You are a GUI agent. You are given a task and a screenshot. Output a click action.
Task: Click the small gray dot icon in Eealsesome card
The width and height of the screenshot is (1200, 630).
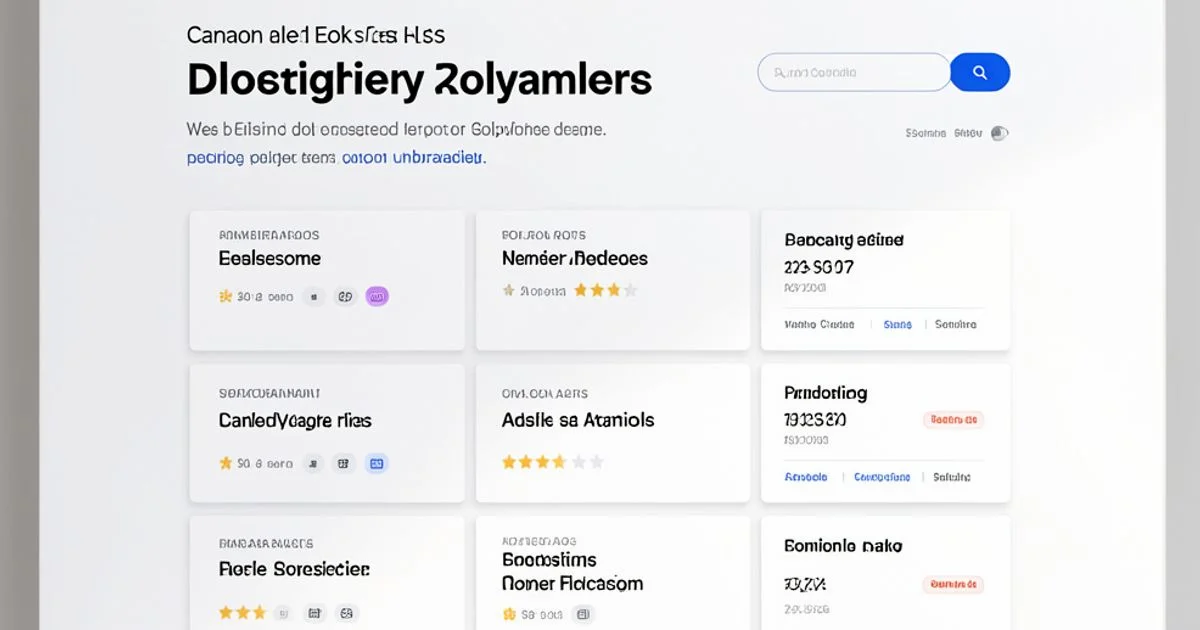click(x=313, y=296)
